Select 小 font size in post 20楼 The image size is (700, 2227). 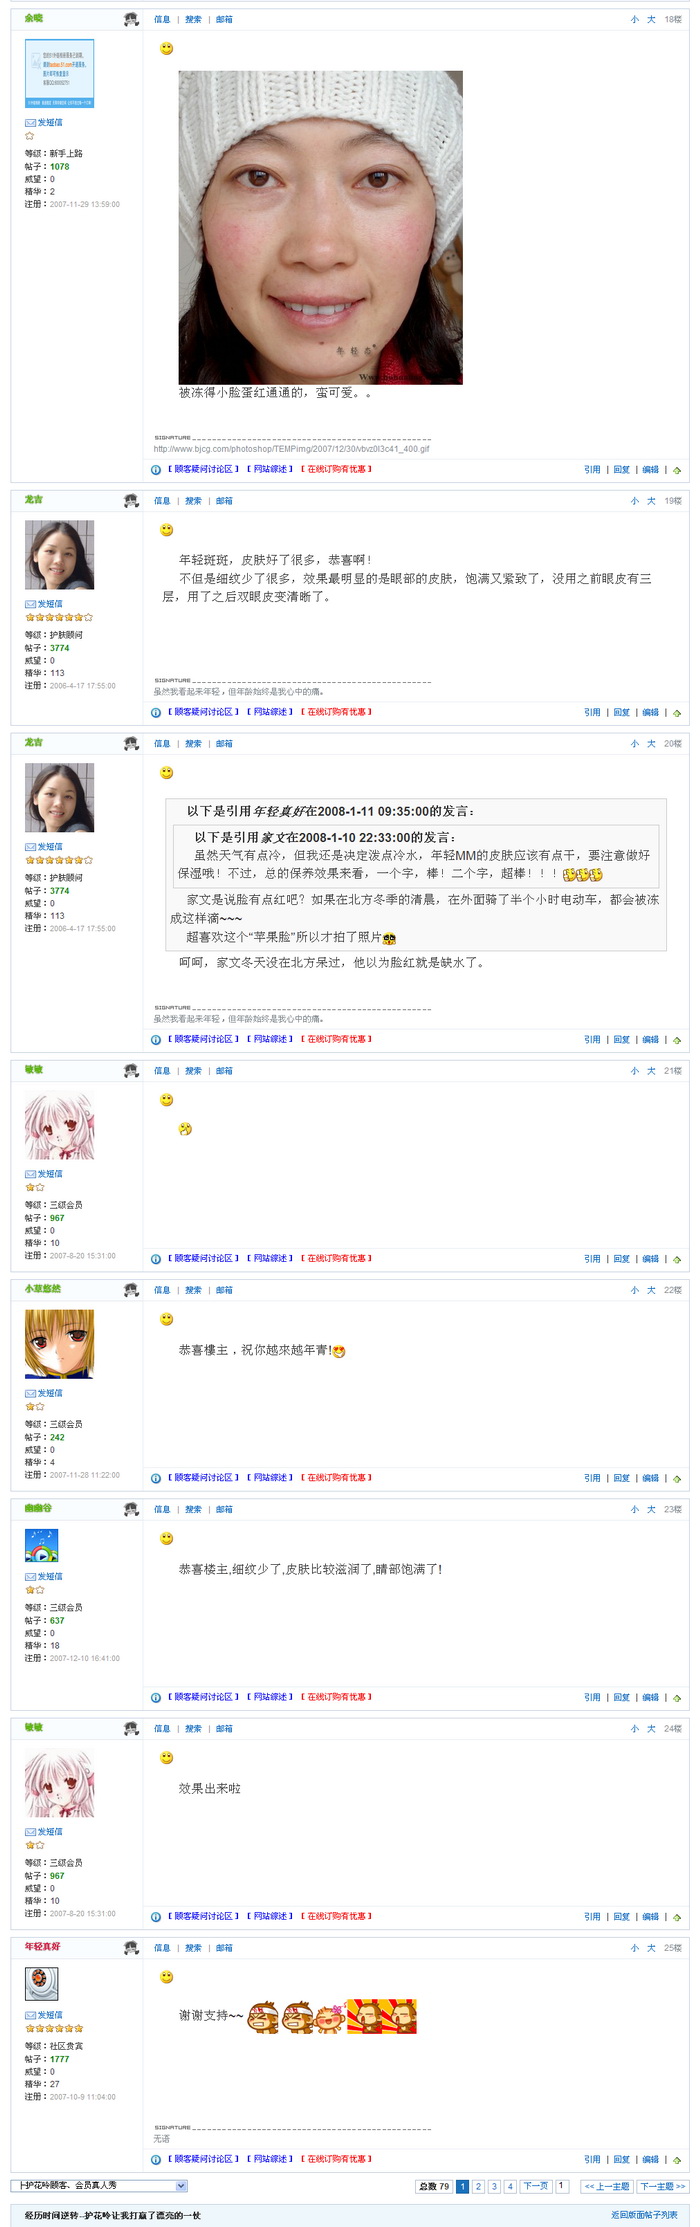pyautogui.click(x=634, y=744)
